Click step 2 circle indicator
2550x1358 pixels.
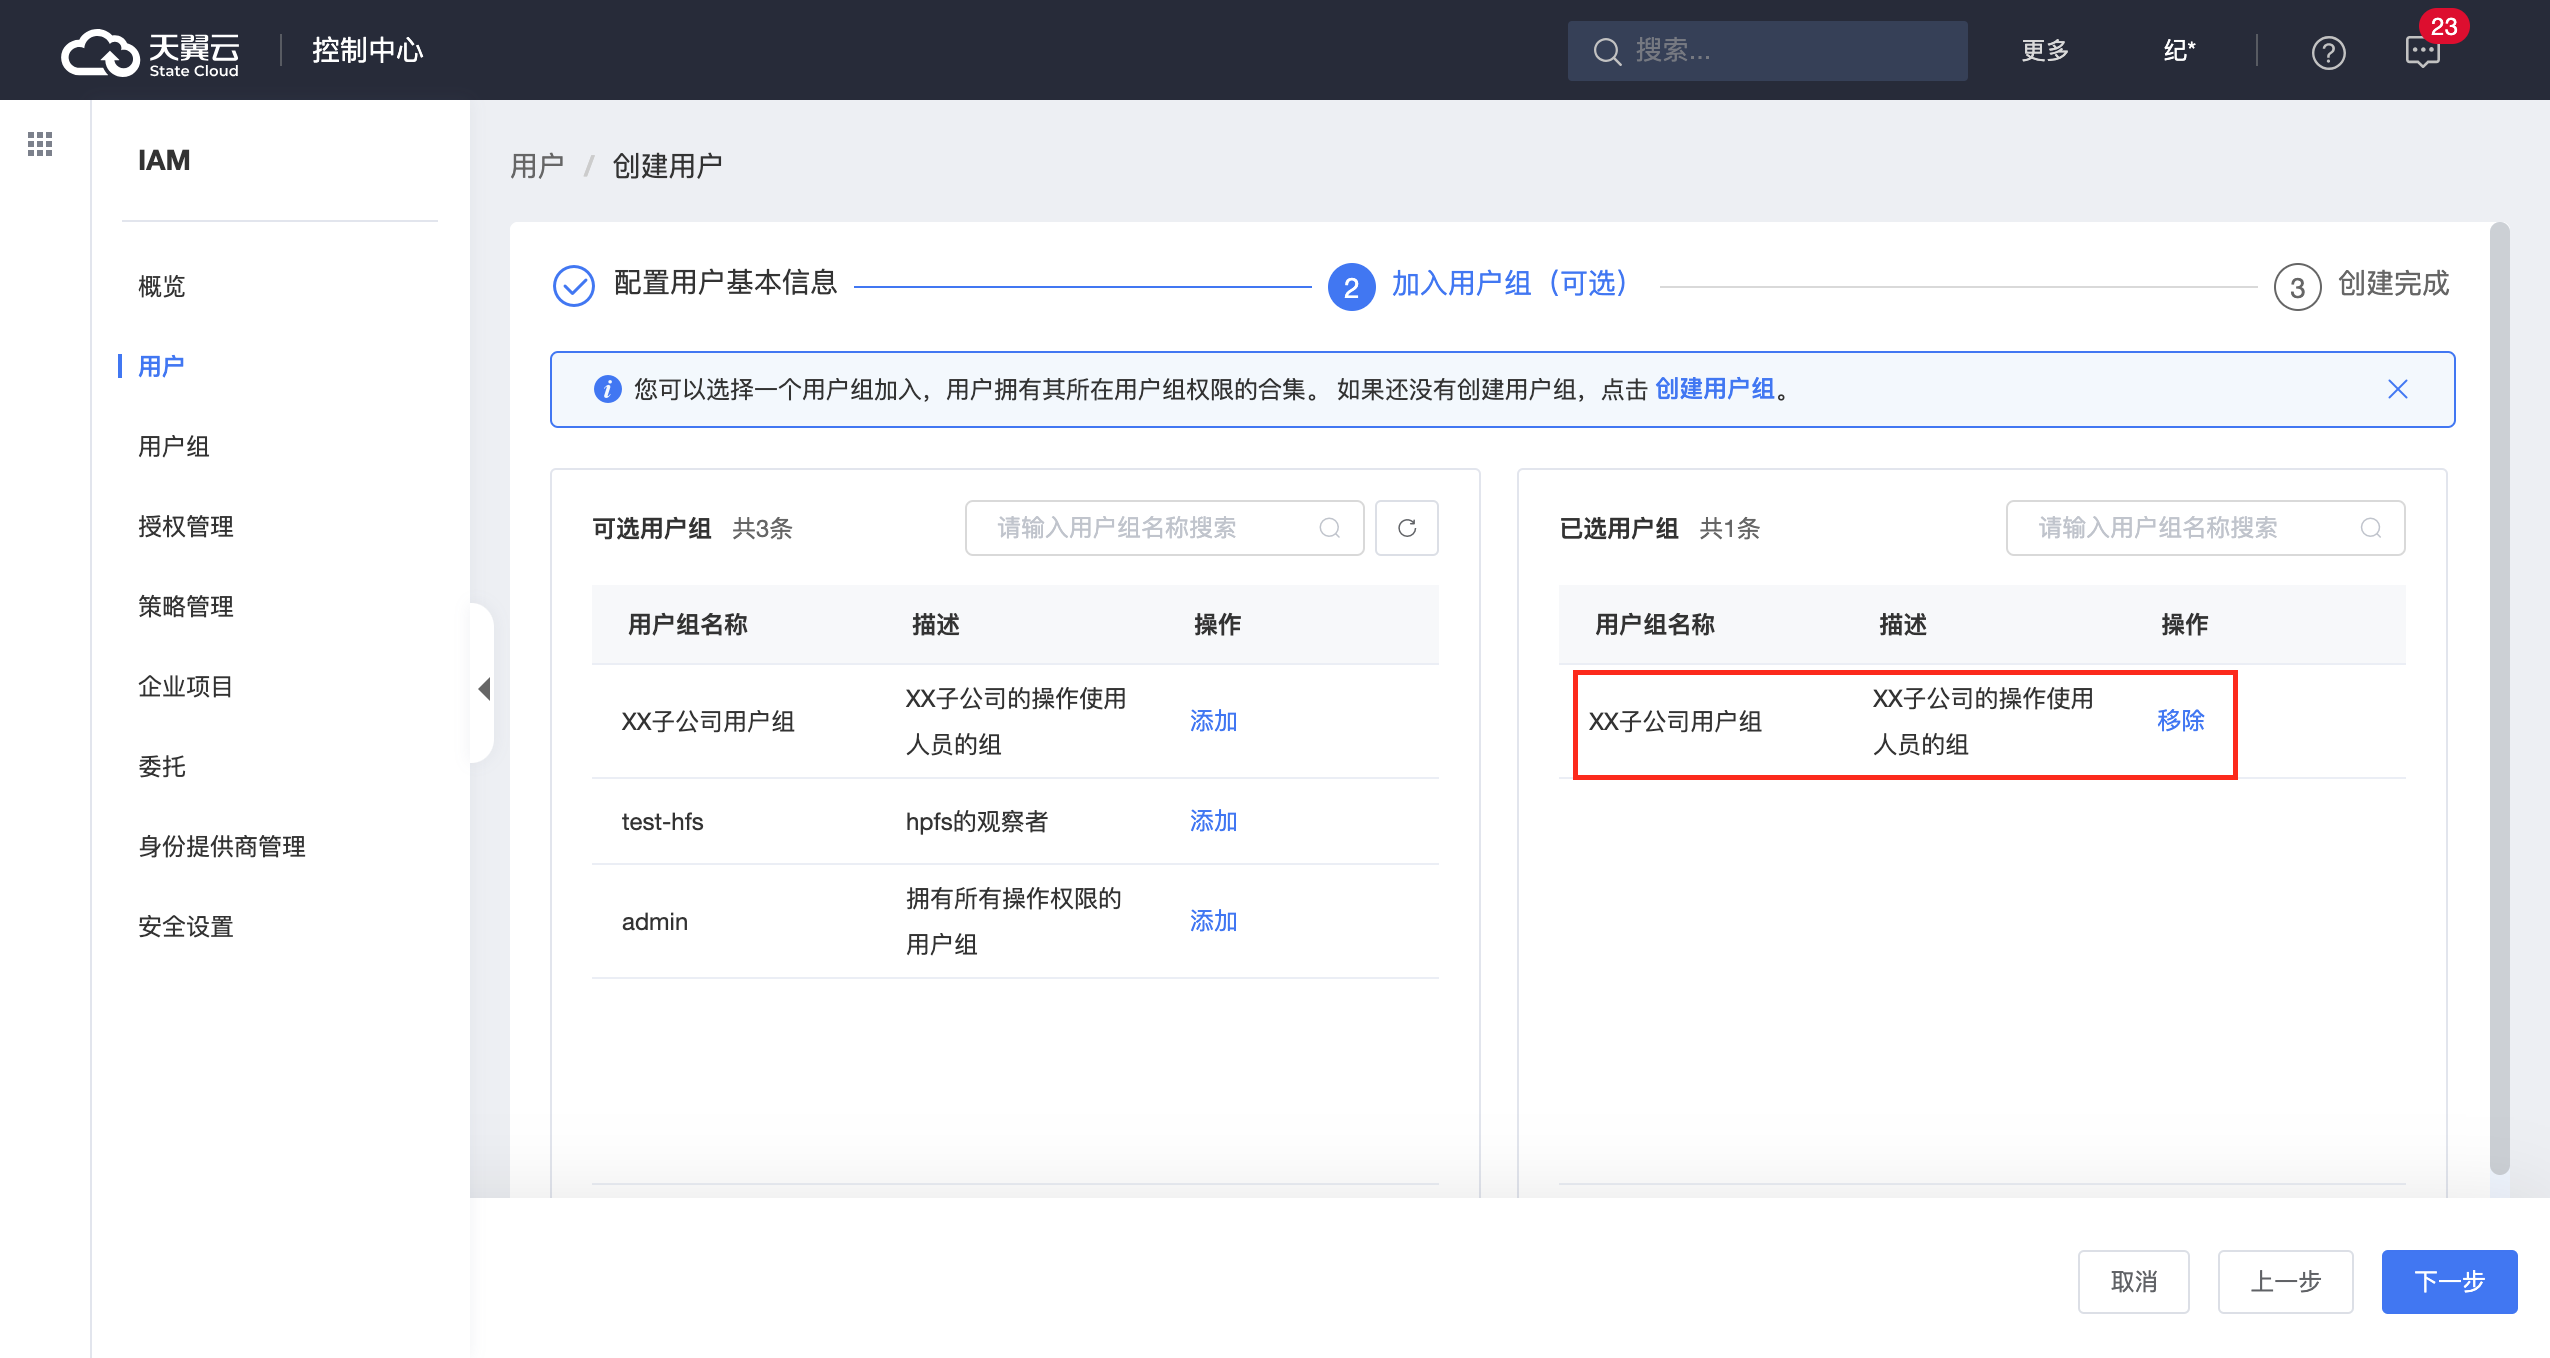tap(1351, 287)
